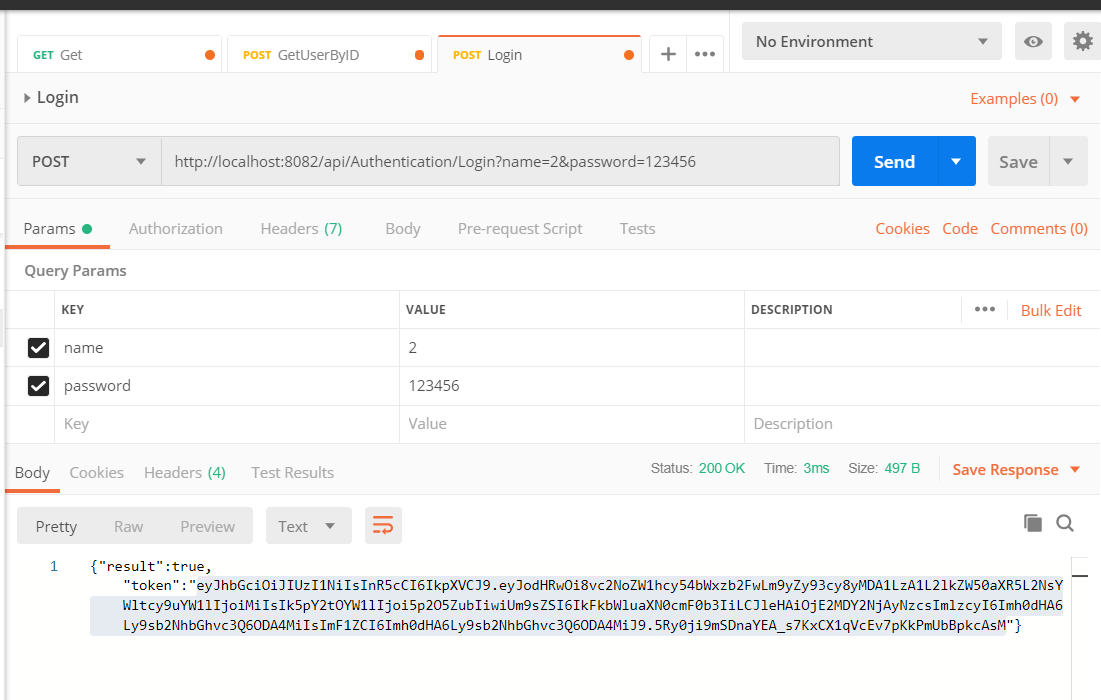1101x700 pixels.
Task: Open manage environments gear icon
Action: tap(1083, 41)
